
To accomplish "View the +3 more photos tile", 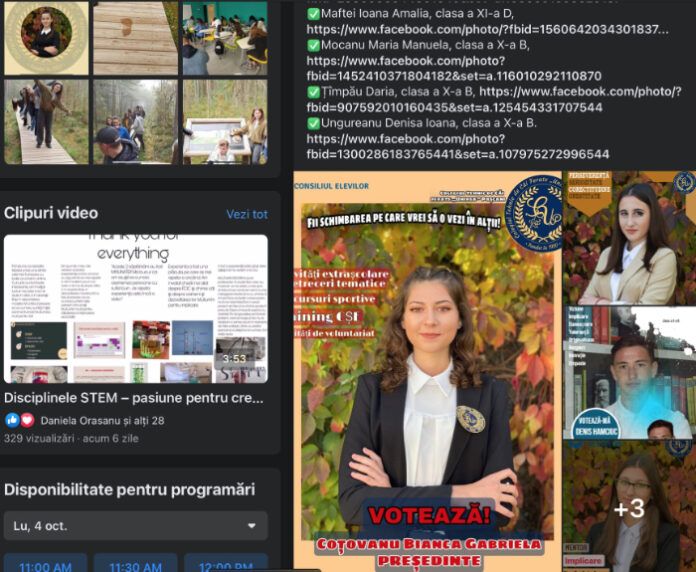I will (x=629, y=507).
